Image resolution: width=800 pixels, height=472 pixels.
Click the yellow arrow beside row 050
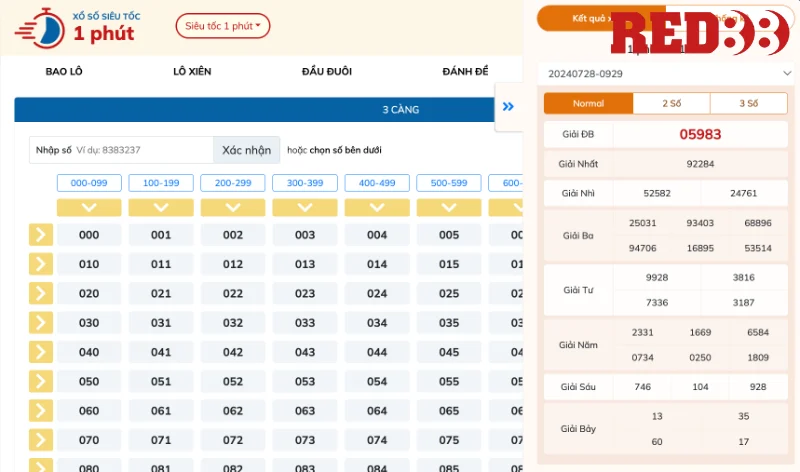(41, 381)
